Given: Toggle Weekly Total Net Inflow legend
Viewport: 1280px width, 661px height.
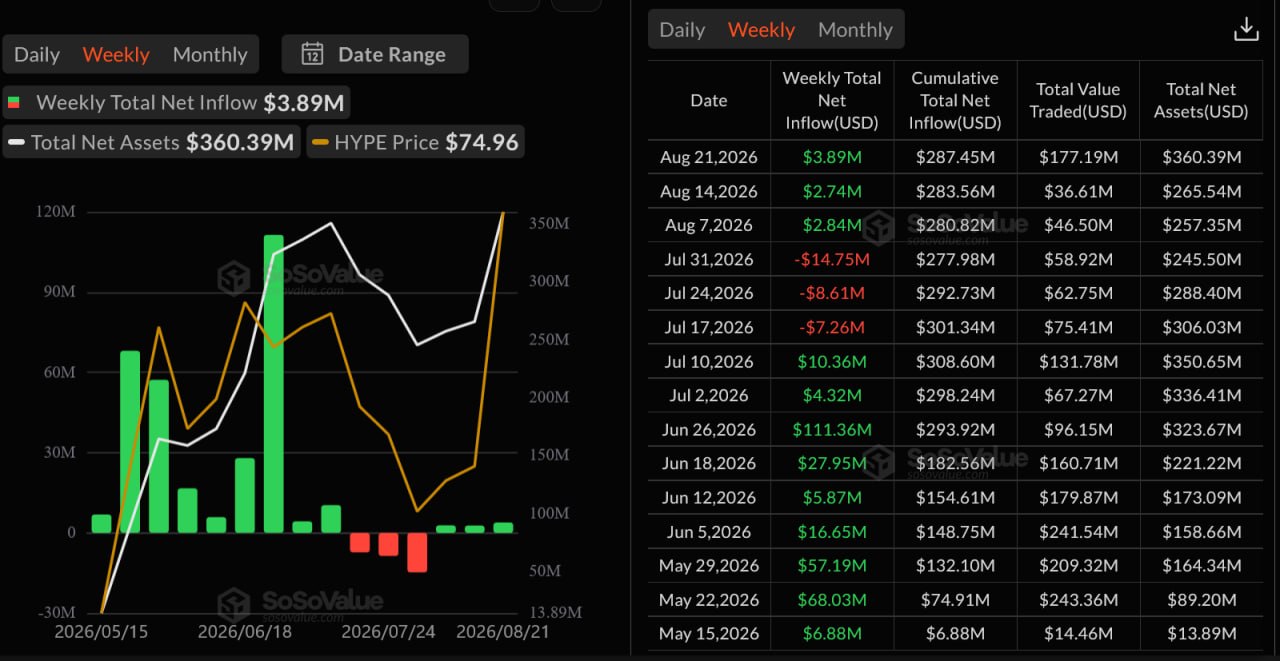Looking at the screenshot, I should click(177, 102).
